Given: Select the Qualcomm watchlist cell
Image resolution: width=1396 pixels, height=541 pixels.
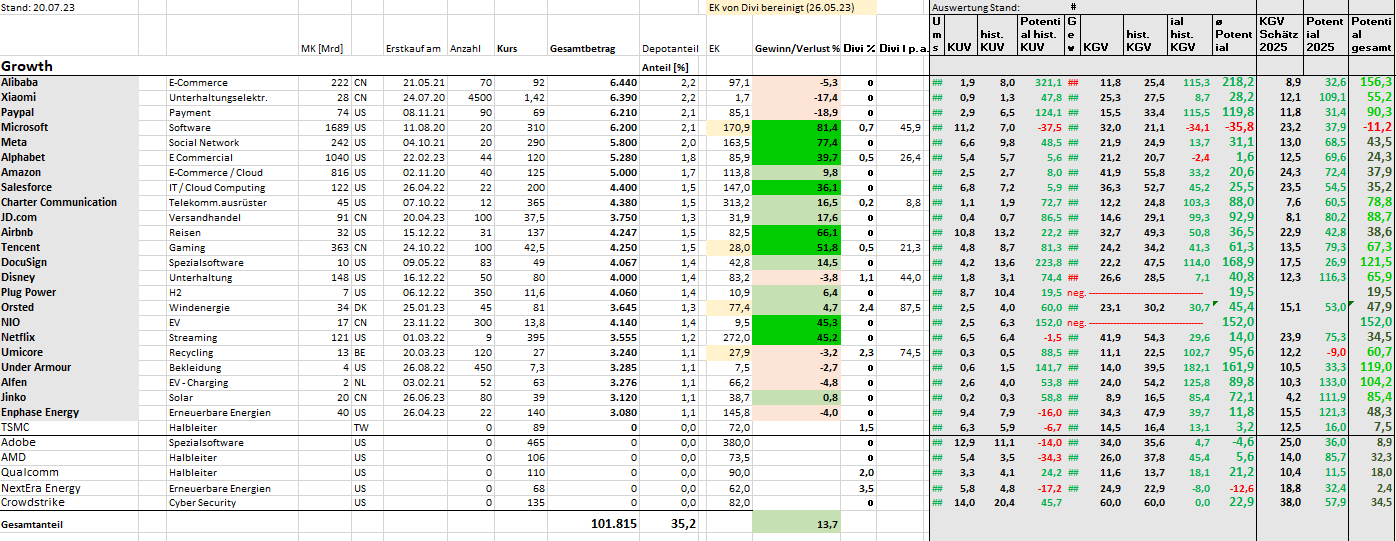Looking at the screenshot, I should click(x=69, y=472).
